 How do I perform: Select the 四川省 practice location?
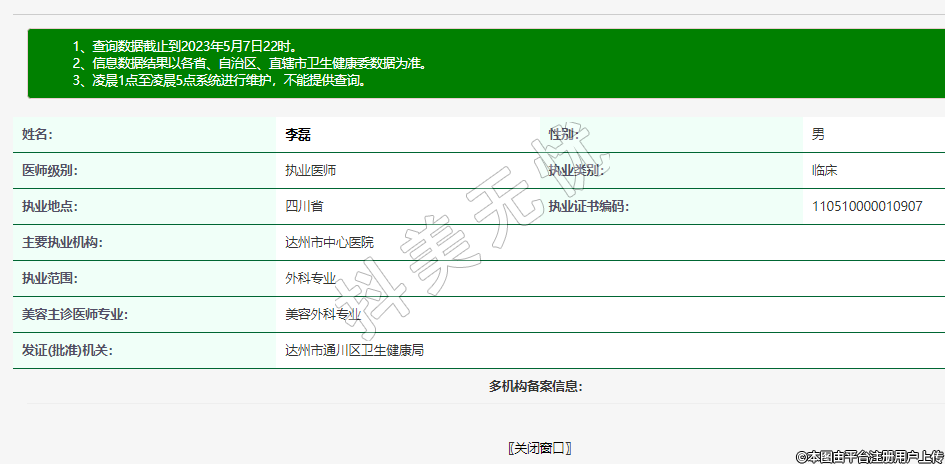click(x=304, y=207)
